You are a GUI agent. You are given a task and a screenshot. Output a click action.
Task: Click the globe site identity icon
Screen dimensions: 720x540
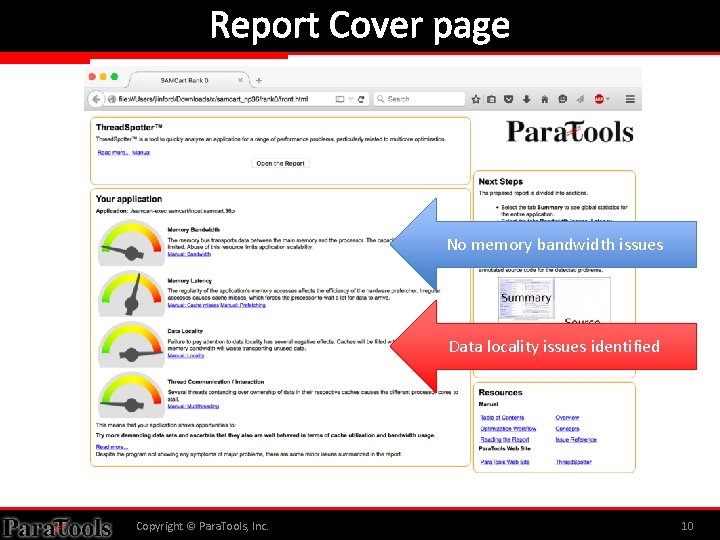pyautogui.click(x=112, y=99)
